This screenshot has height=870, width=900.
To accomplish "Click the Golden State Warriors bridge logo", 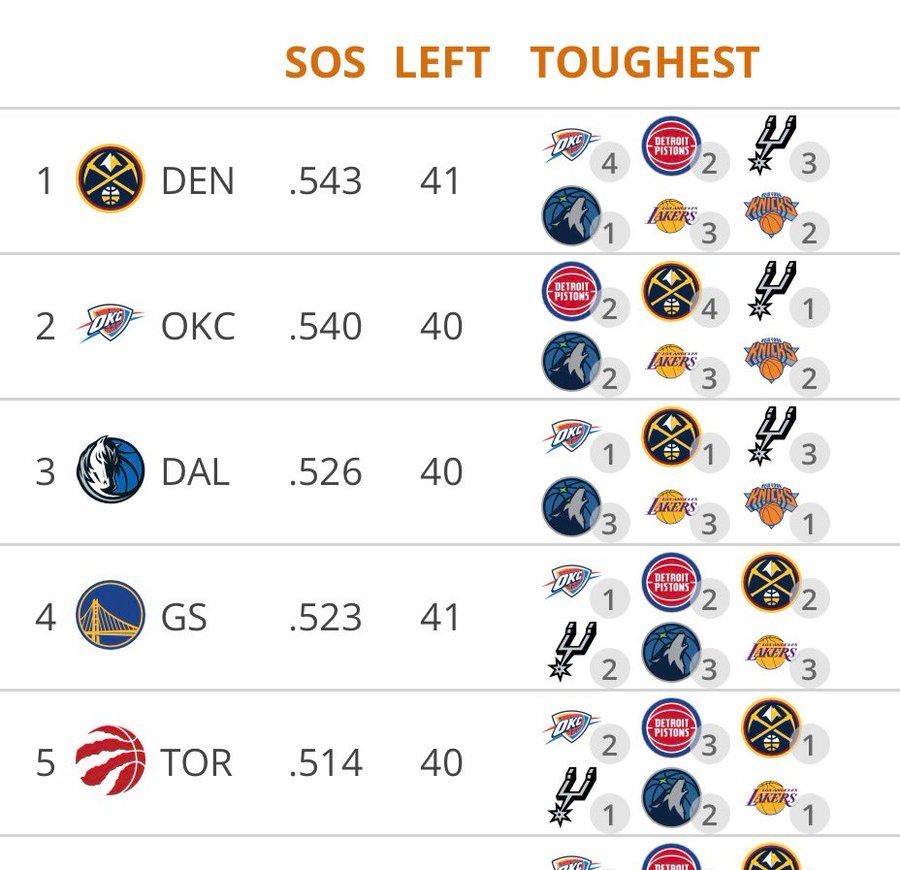I will coord(111,616).
